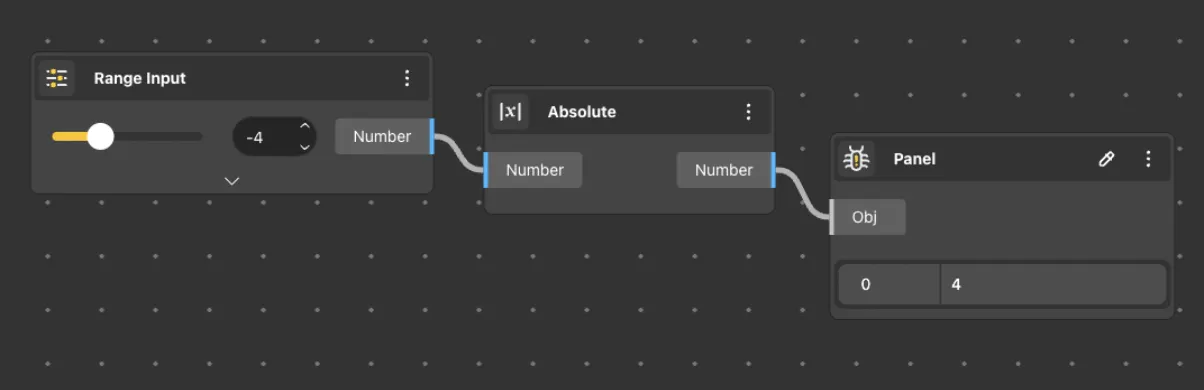This screenshot has width=1204, height=390.
Task: Click the Panel bug icon
Action: click(x=856, y=159)
